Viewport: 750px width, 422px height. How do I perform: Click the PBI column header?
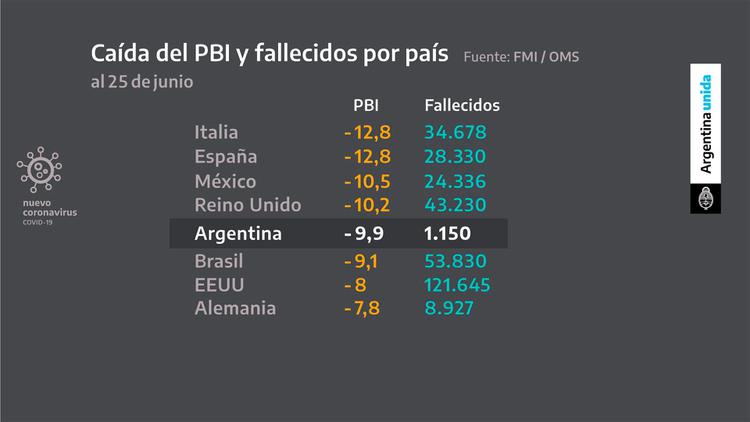tap(367, 105)
